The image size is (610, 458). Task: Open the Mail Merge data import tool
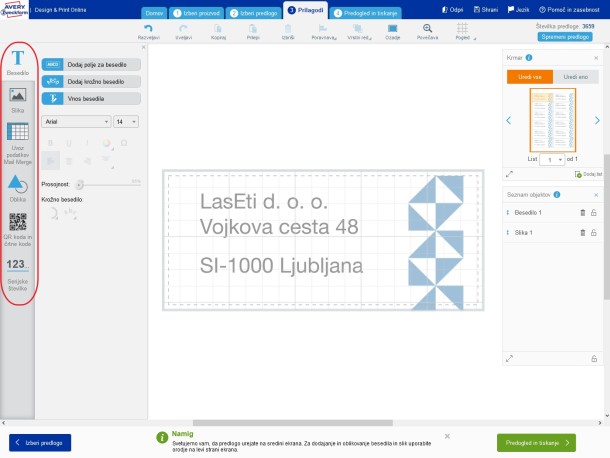pos(18,144)
